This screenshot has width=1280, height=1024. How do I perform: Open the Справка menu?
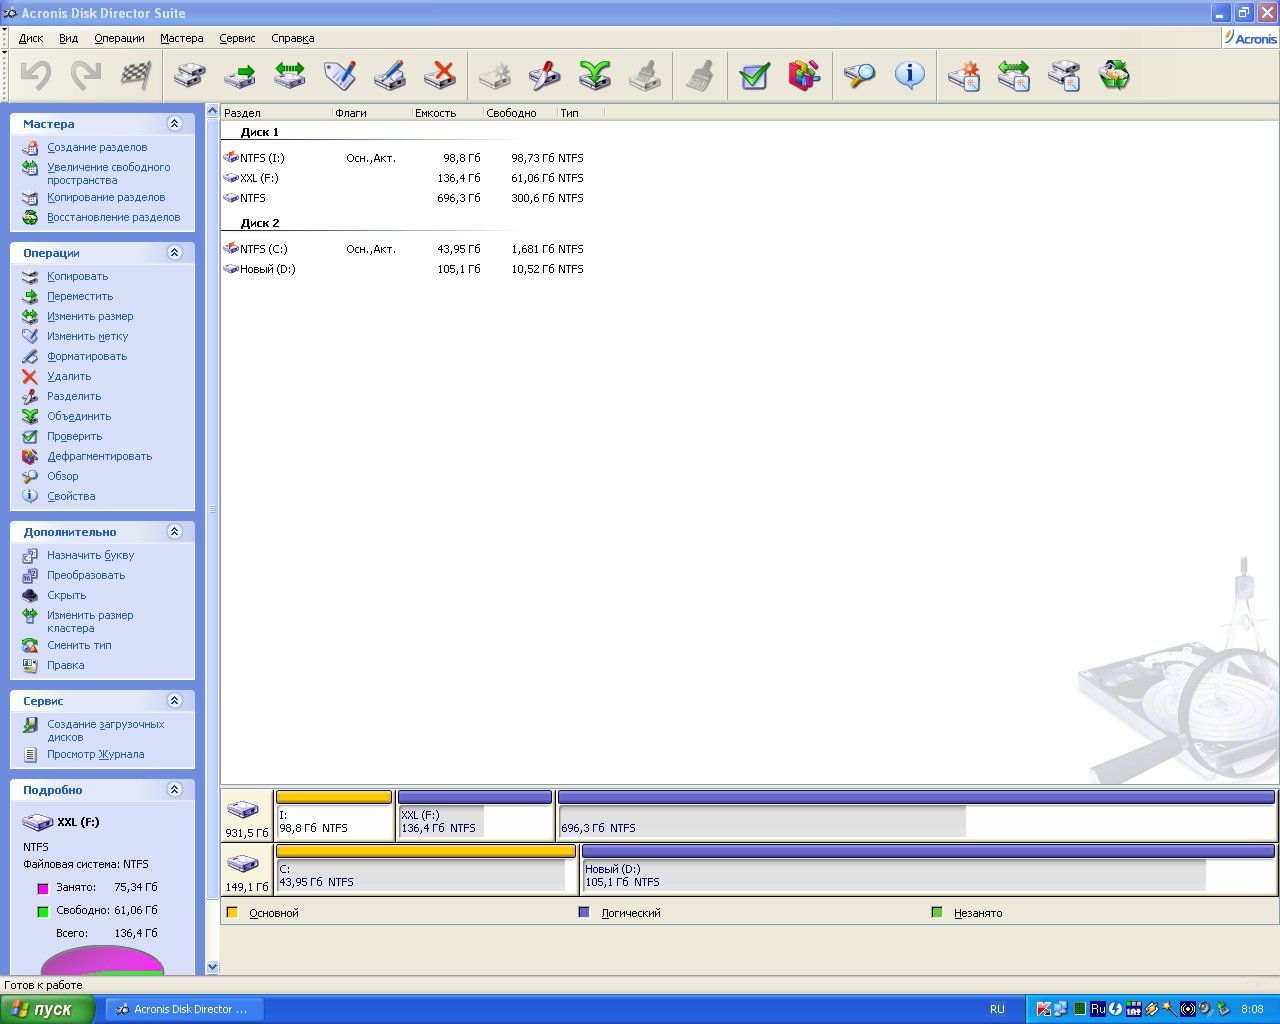click(x=292, y=38)
